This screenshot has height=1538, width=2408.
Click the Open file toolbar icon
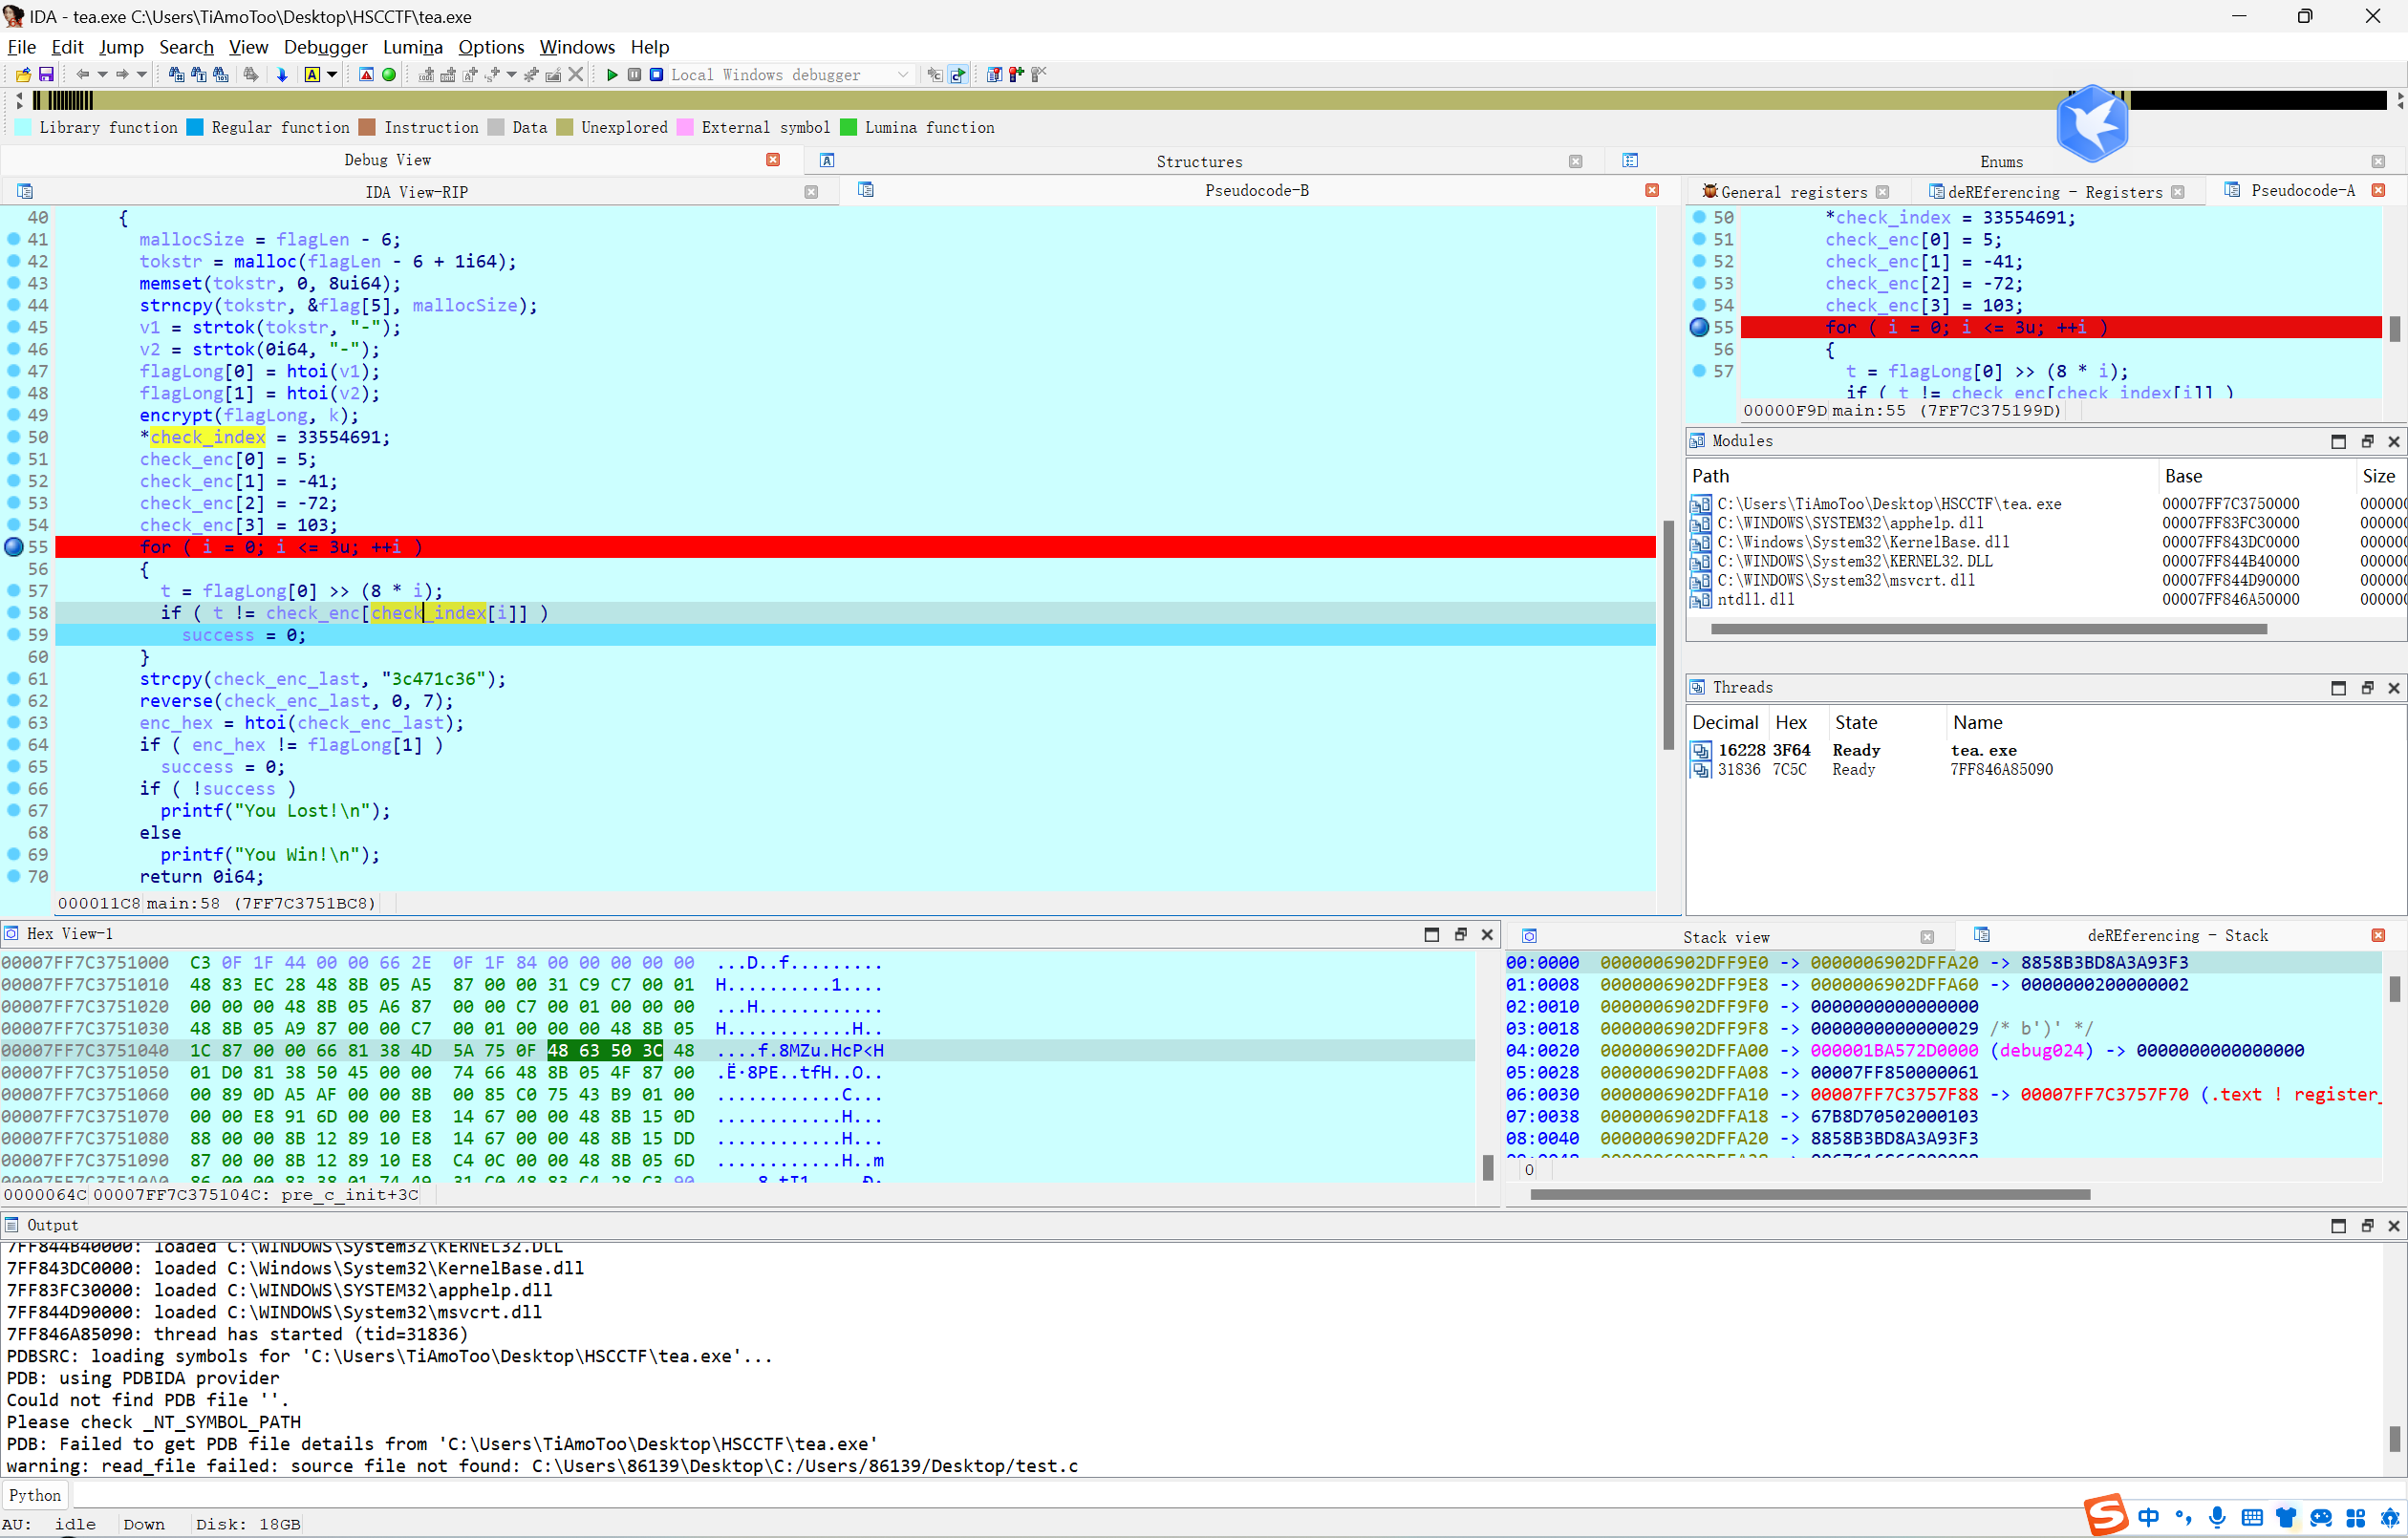23,75
